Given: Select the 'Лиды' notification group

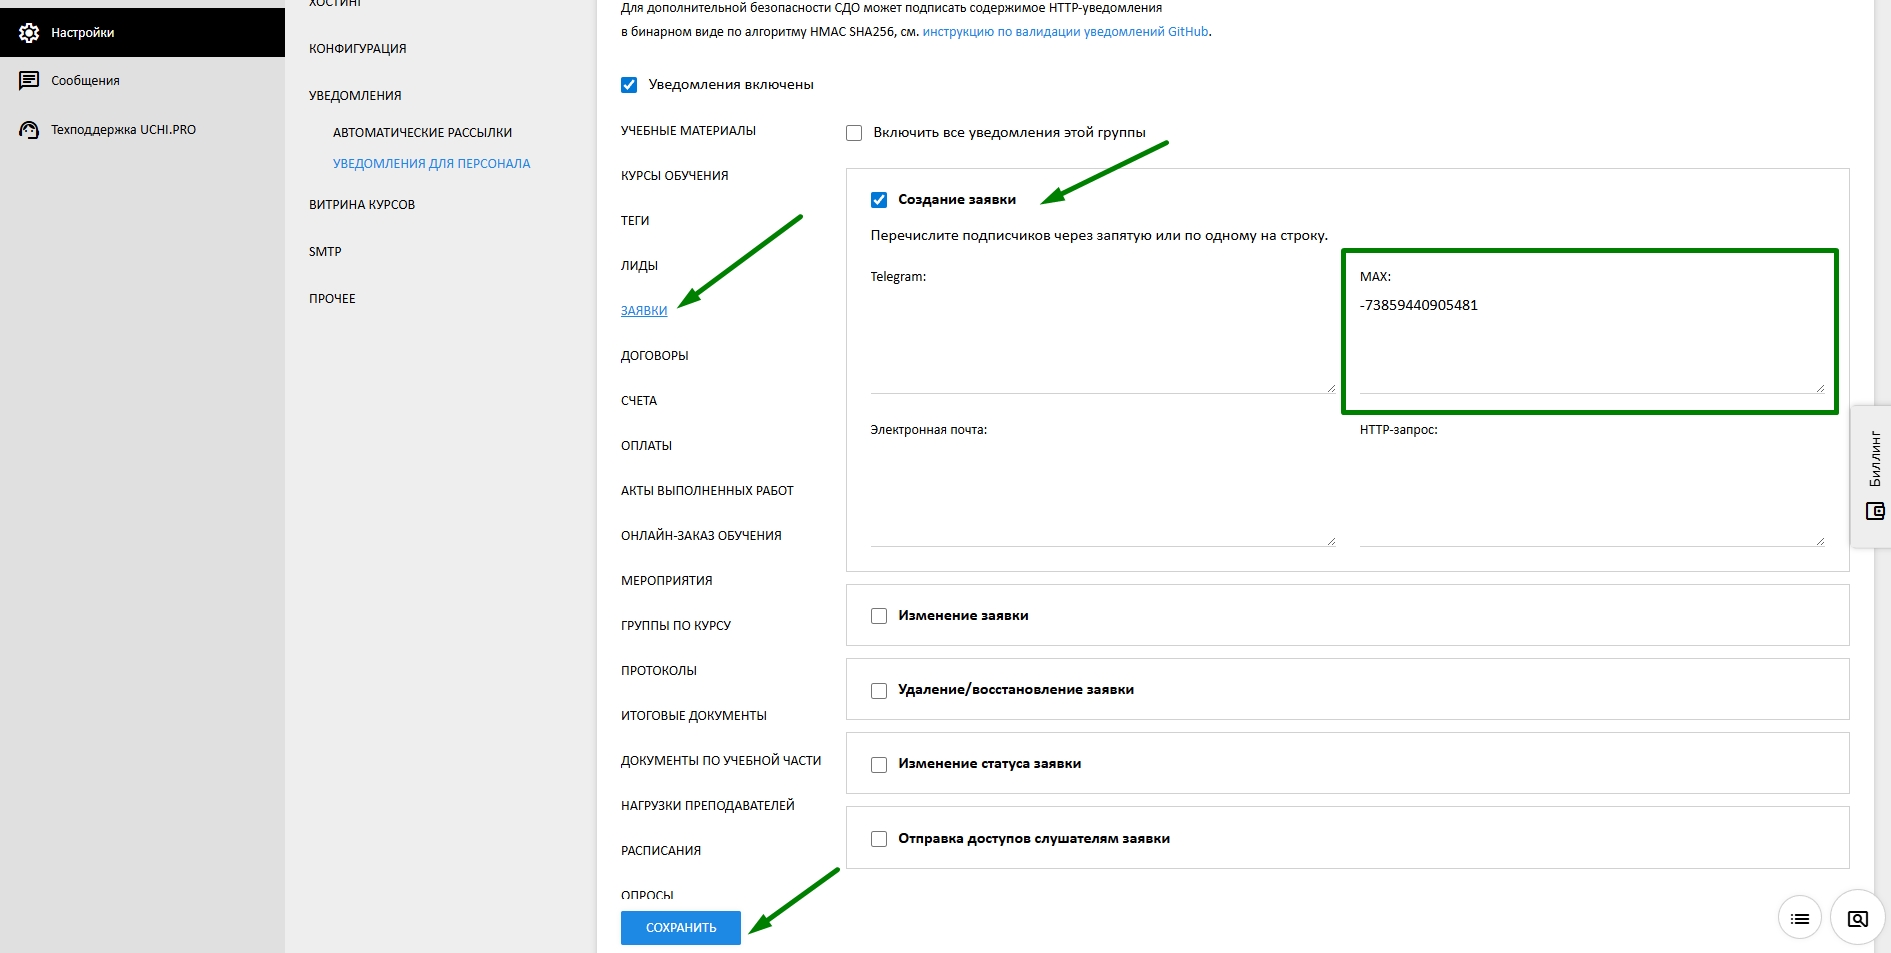Looking at the screenshot, I should point(639,266).
